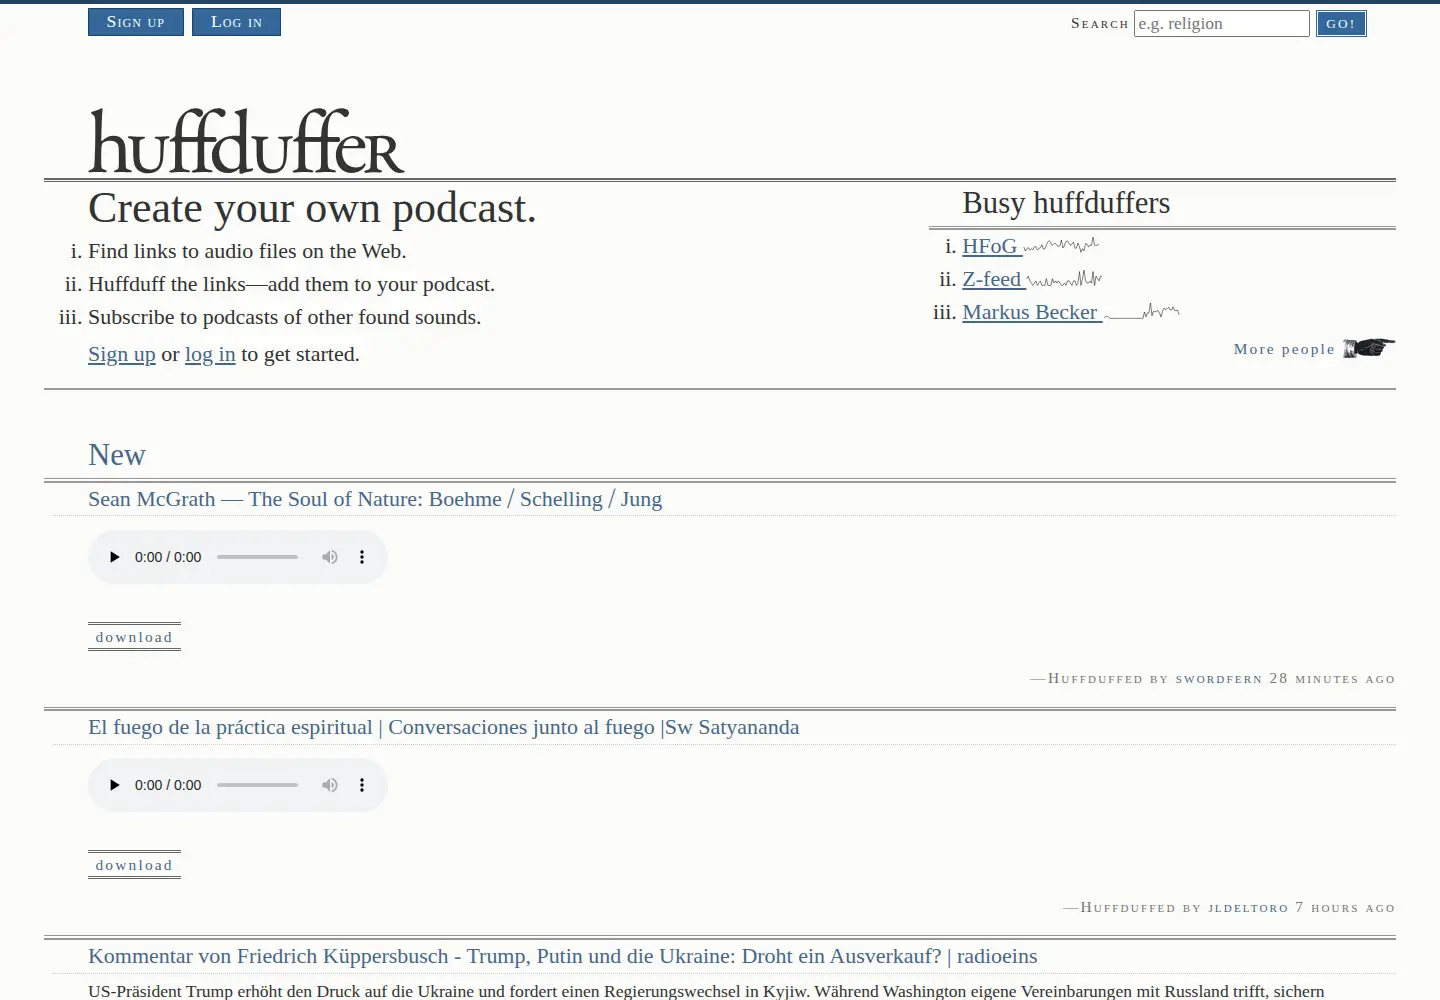
Task: Open more options on Sean McGrath player
Action: tap(362, 557)
